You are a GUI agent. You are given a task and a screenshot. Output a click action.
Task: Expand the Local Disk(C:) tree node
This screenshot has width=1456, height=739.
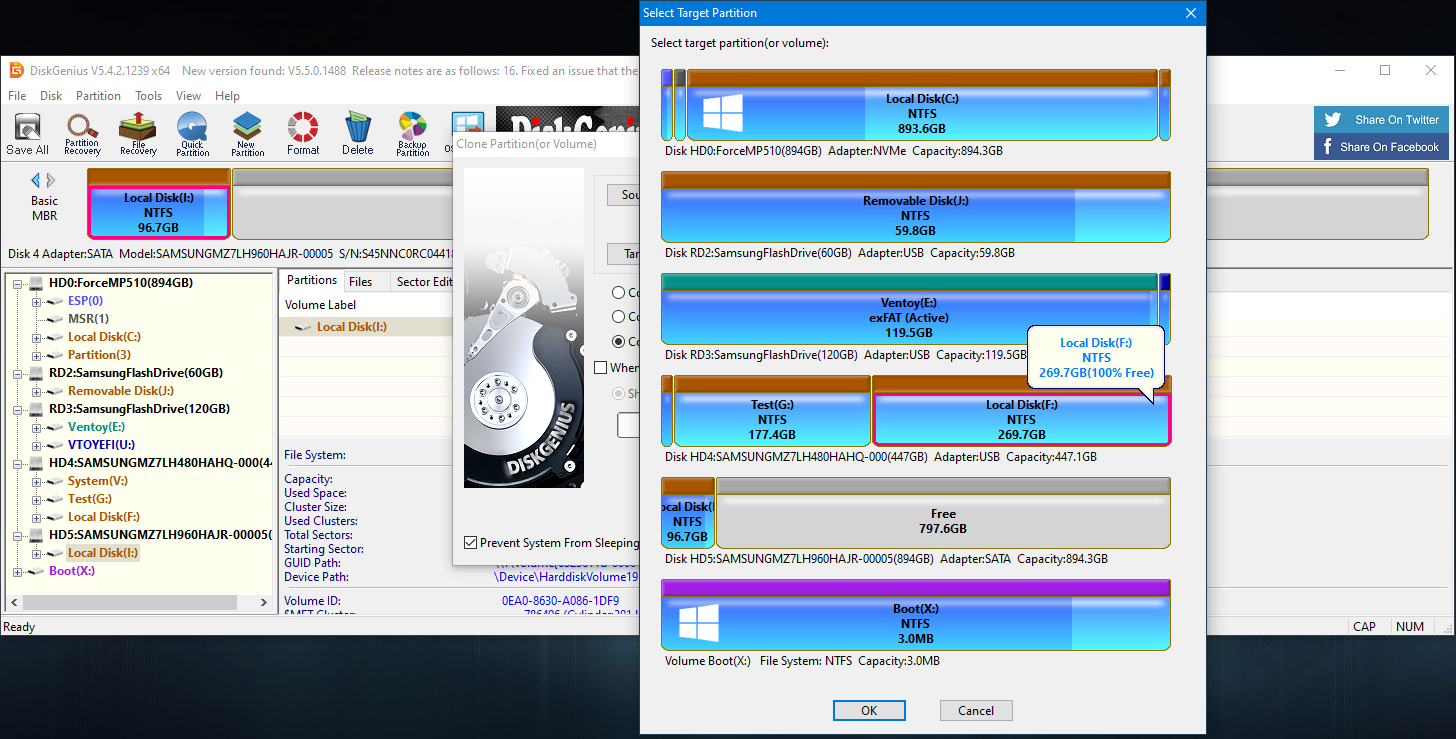[x=37, y=337]
